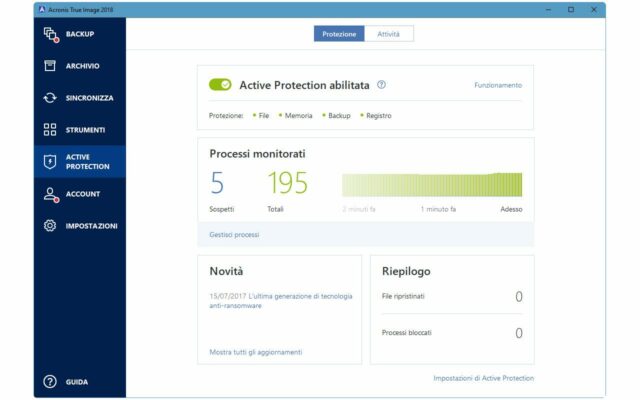
Task: Click the suspicious processes count 5
Action: [x=217, y=184]
